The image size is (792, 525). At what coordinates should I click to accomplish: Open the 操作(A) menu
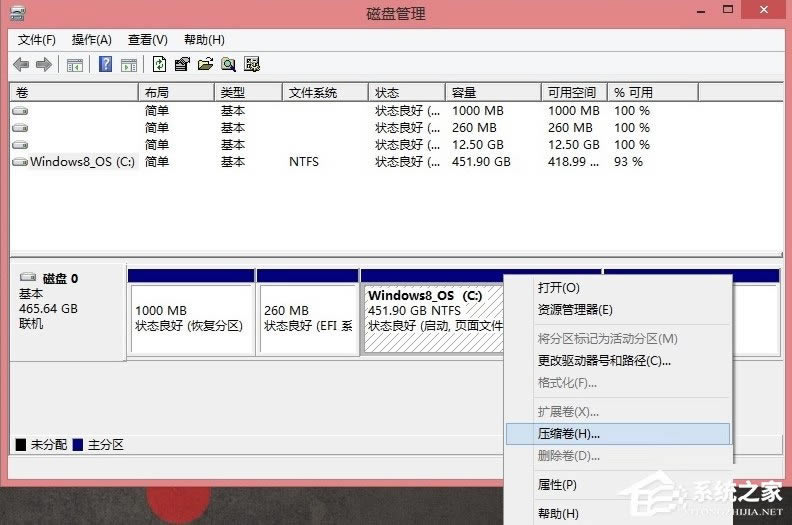pos(92,40)
